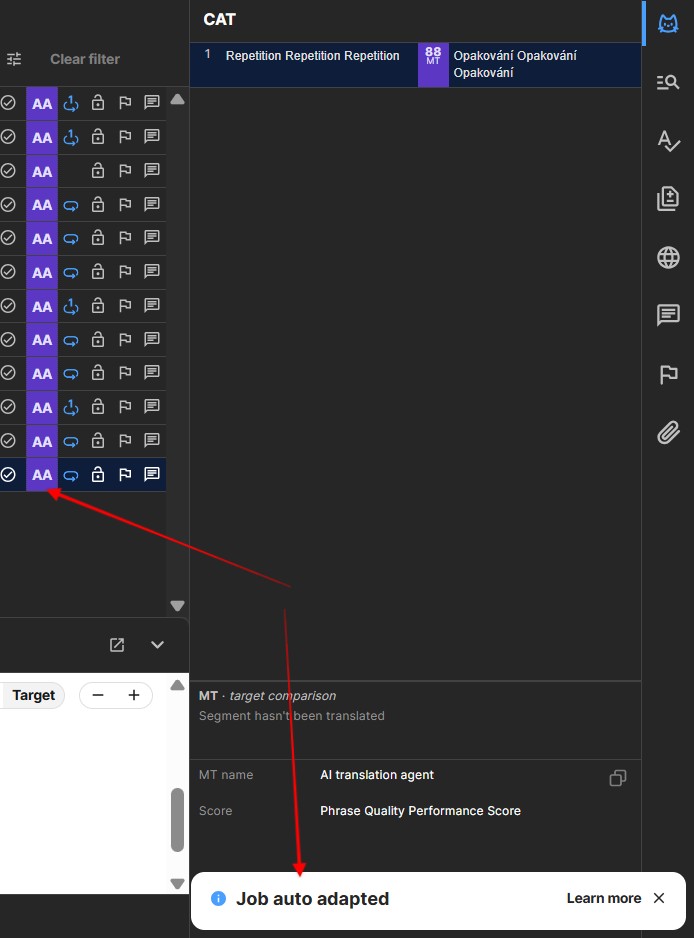The height and width of the screenshot is (938, 694).
Task: Click the info icon in the notification
Action: (x=218, y=899)
